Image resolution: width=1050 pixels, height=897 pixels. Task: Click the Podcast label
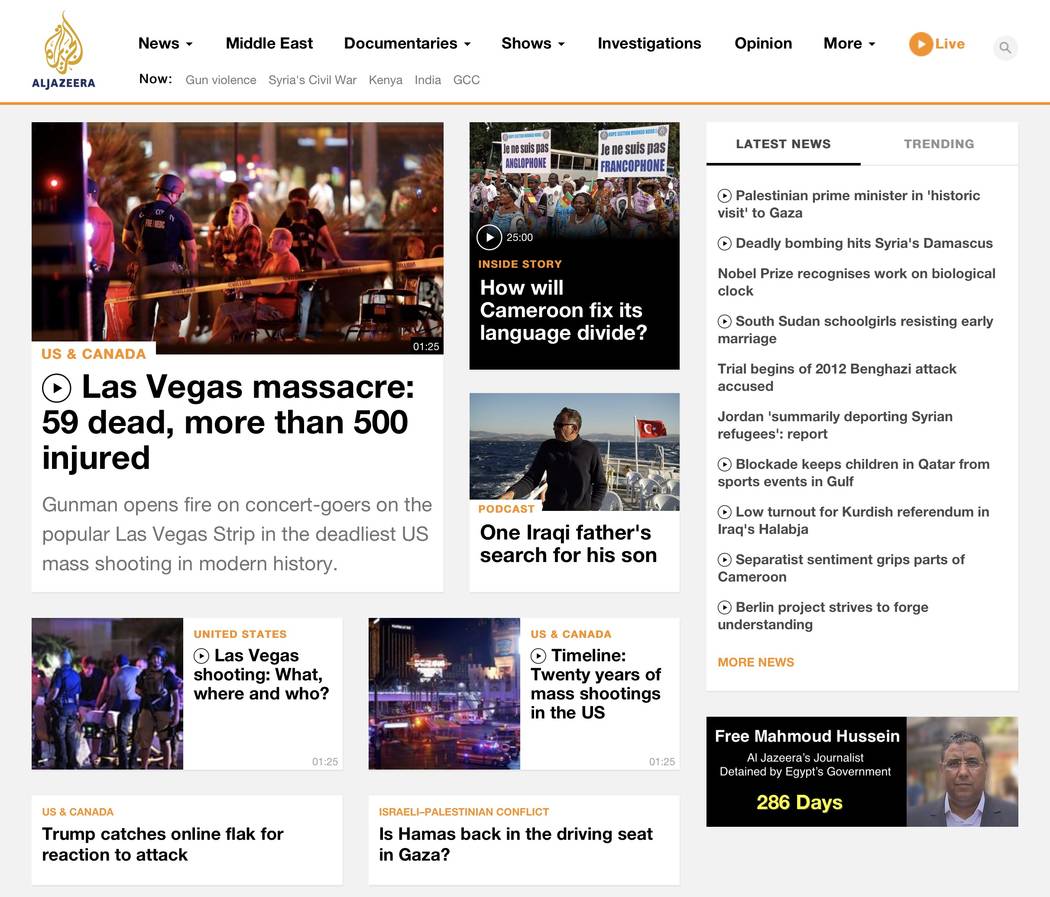tap(506, 509)
